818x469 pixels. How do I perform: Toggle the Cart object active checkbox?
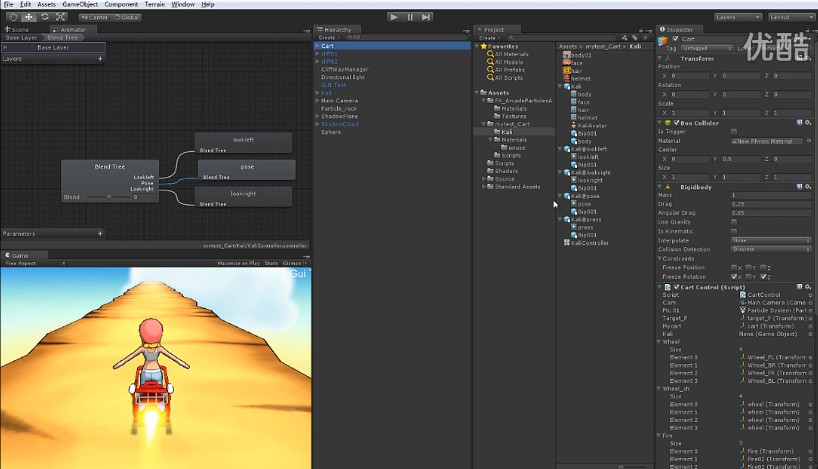click(x=676, y=39)
